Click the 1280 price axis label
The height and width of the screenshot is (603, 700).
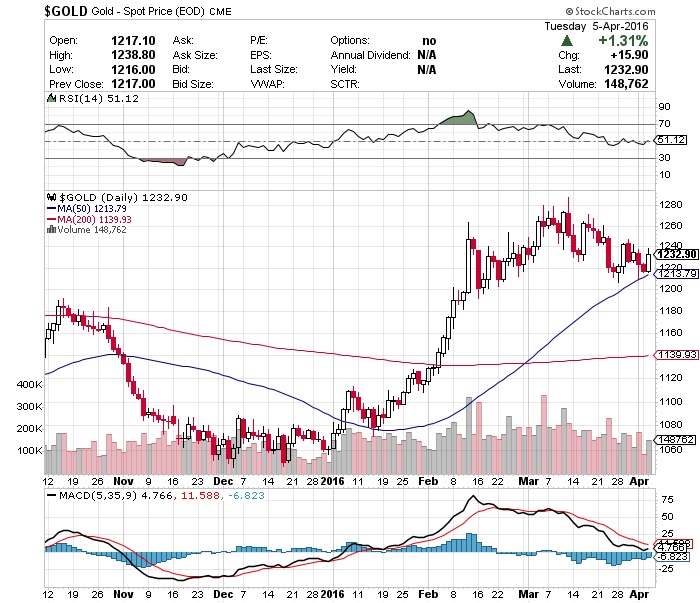pyautogui.click(x=671, y=204)
